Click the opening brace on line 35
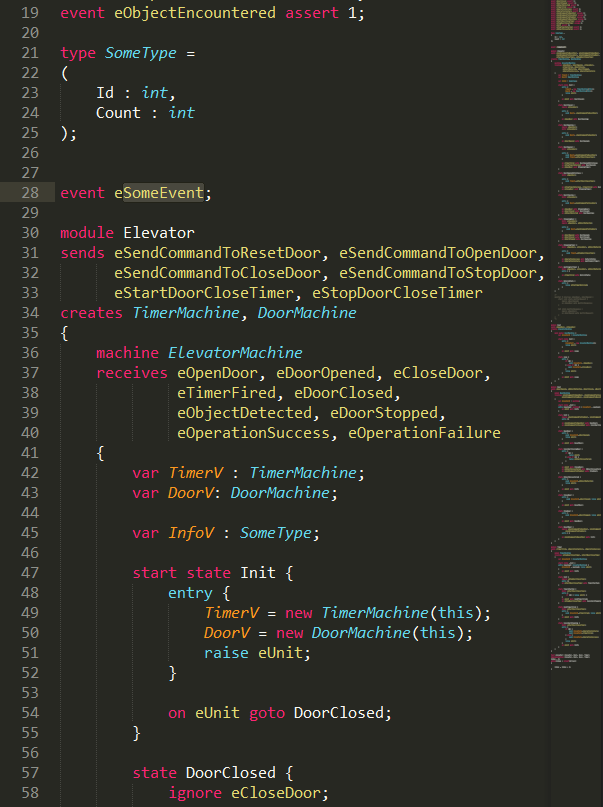The height and width of the screenshot is (807, 603). [64, 333]
